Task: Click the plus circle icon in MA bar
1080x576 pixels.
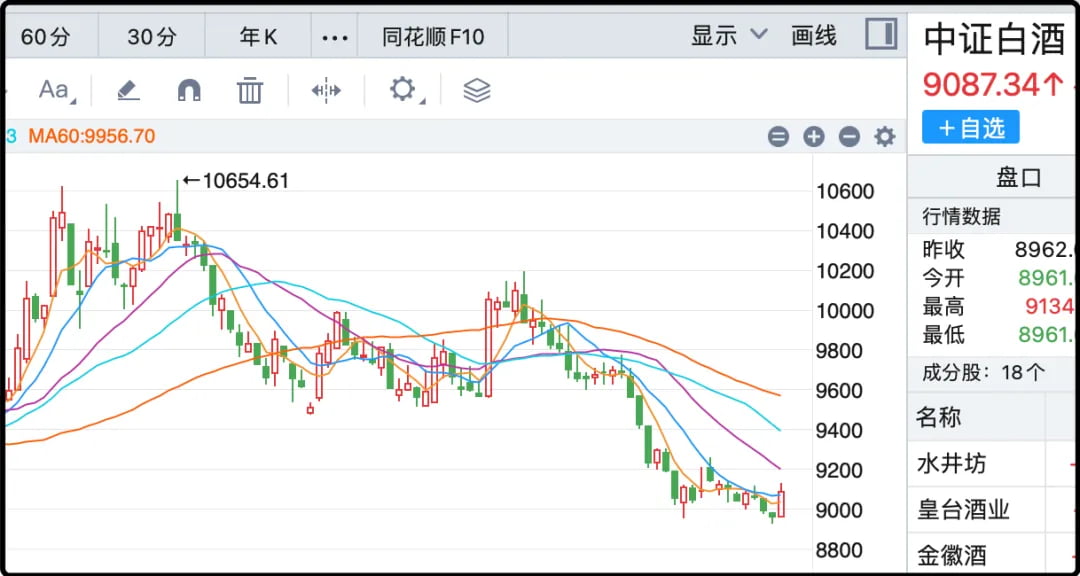Action: coord(813,137)
